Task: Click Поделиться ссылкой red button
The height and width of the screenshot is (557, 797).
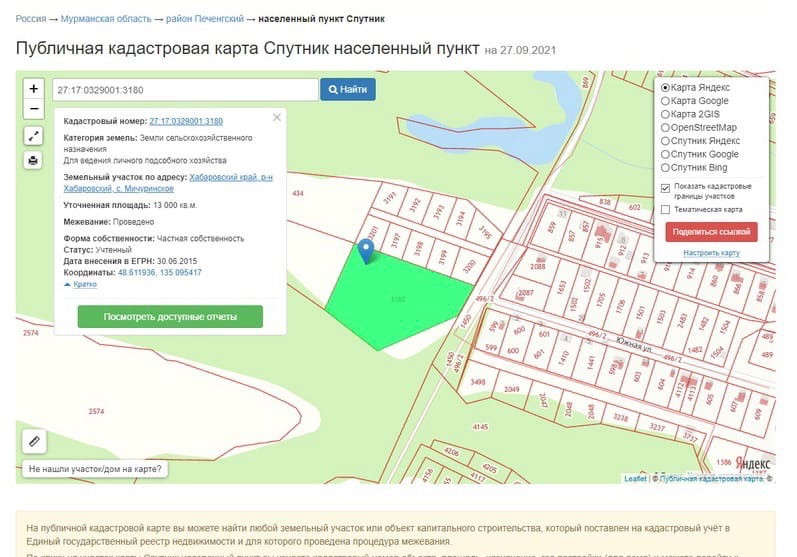Action: pyautogui.click(x=711, y=232)
